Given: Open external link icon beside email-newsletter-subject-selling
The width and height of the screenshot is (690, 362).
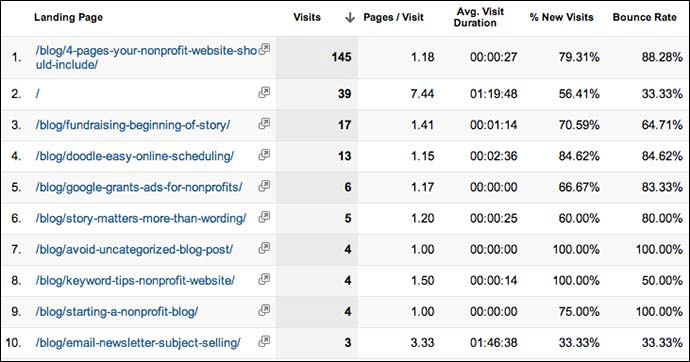Looking at the screenshot, I should [x=264, y=341].
